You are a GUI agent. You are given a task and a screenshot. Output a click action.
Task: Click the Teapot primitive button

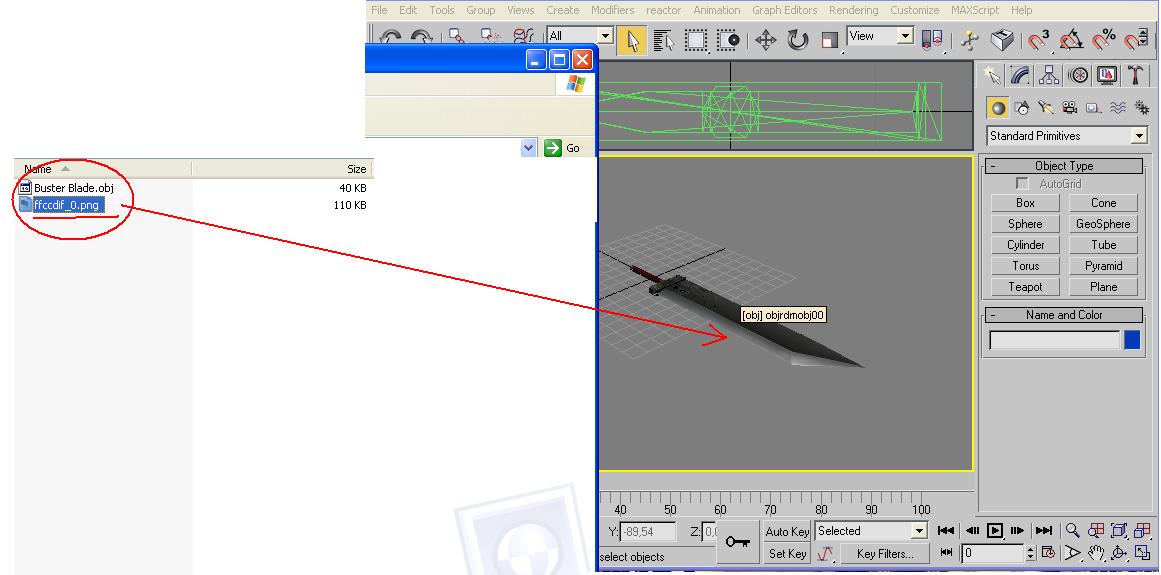click(1026, 286)
